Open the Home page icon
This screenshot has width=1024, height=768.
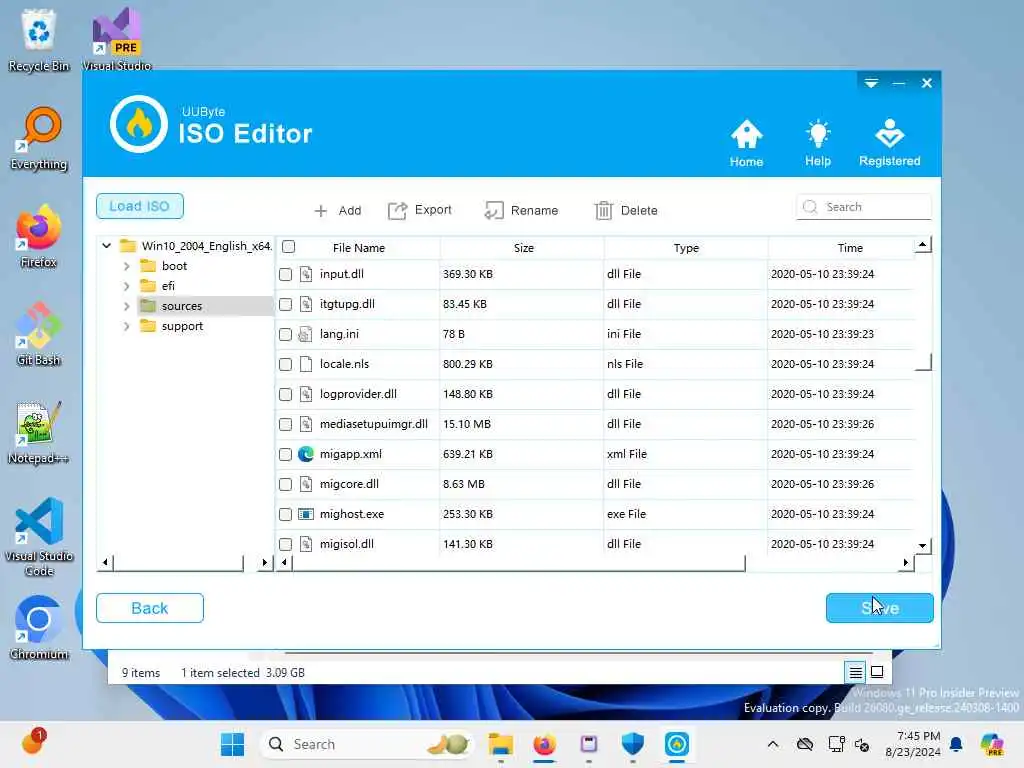tap(746, 135)
